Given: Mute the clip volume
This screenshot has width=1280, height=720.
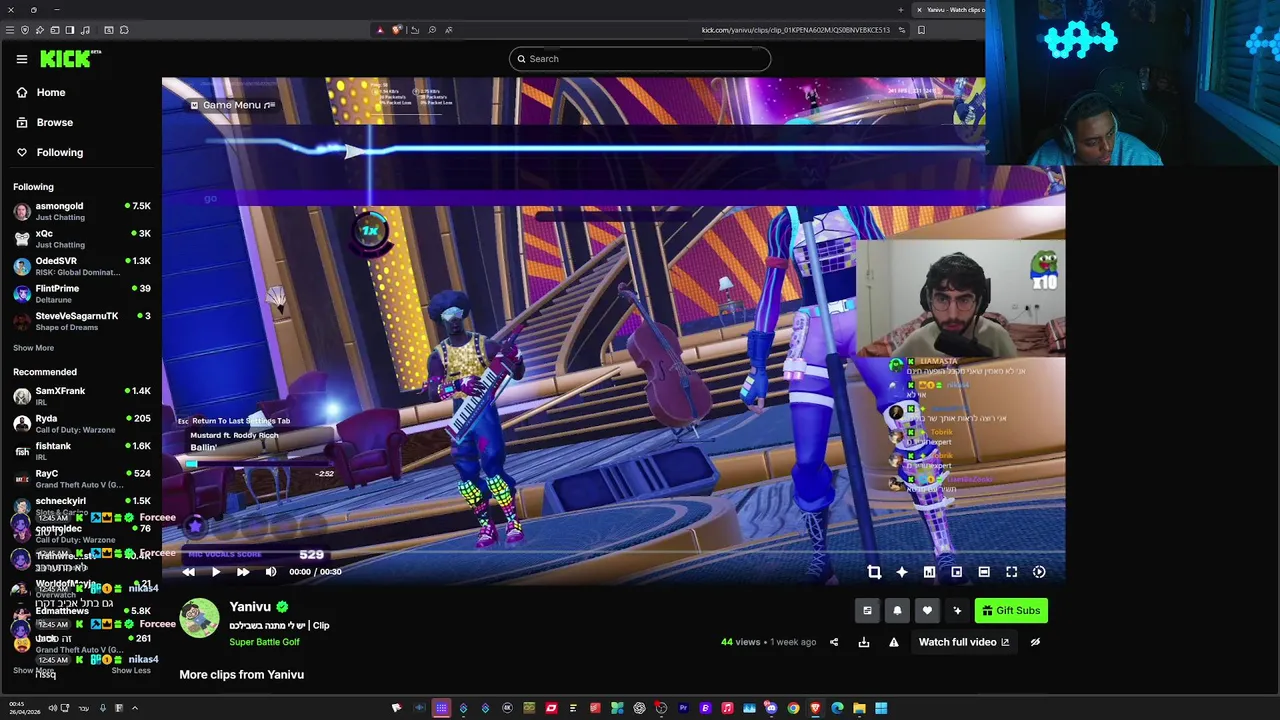Looking at the screenshot, I should [x=271, y=572].
